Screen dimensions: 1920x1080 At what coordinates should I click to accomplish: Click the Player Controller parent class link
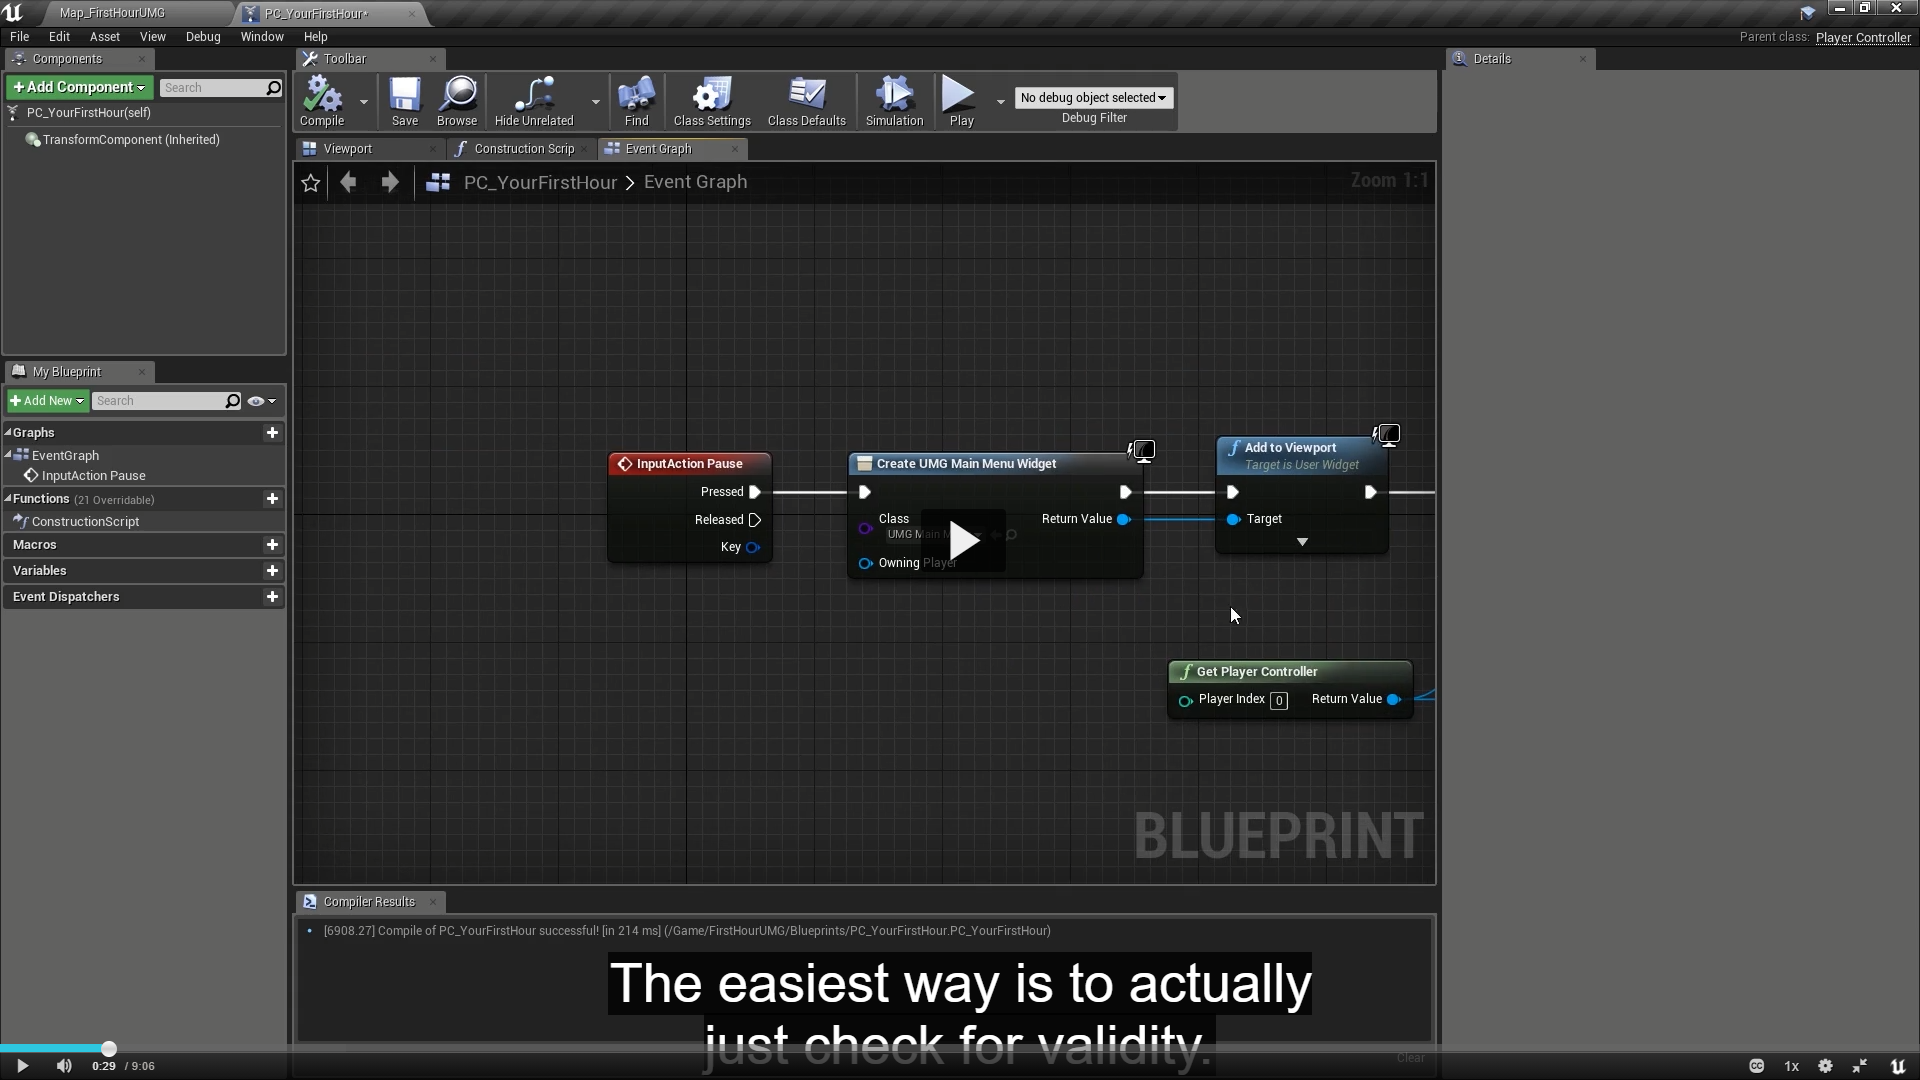(1863, 38)
